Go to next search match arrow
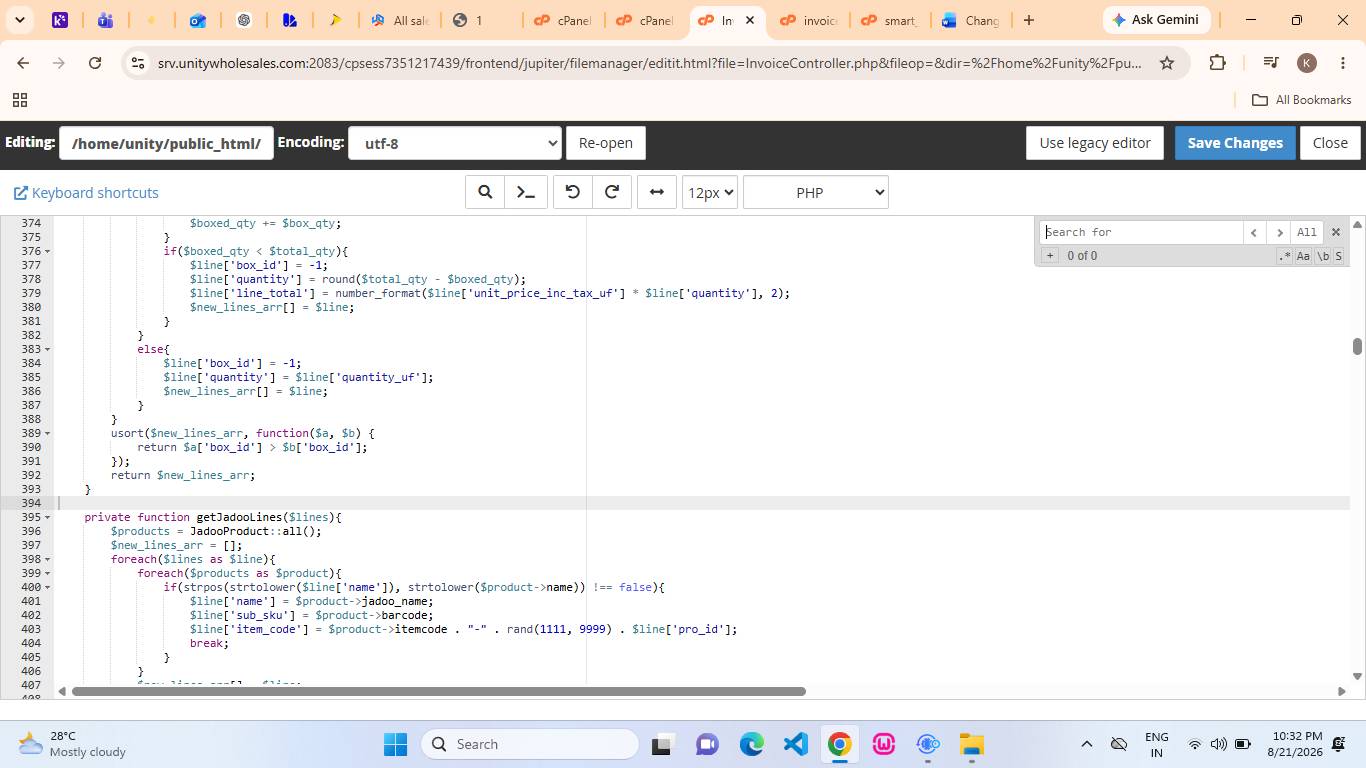 (x=1279, y=232)
